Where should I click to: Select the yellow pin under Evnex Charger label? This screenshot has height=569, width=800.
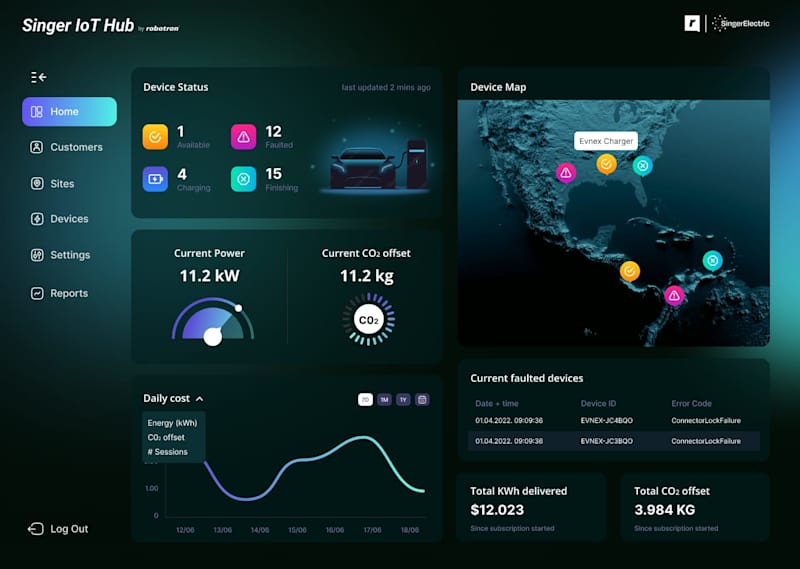(x=606, y=165)
